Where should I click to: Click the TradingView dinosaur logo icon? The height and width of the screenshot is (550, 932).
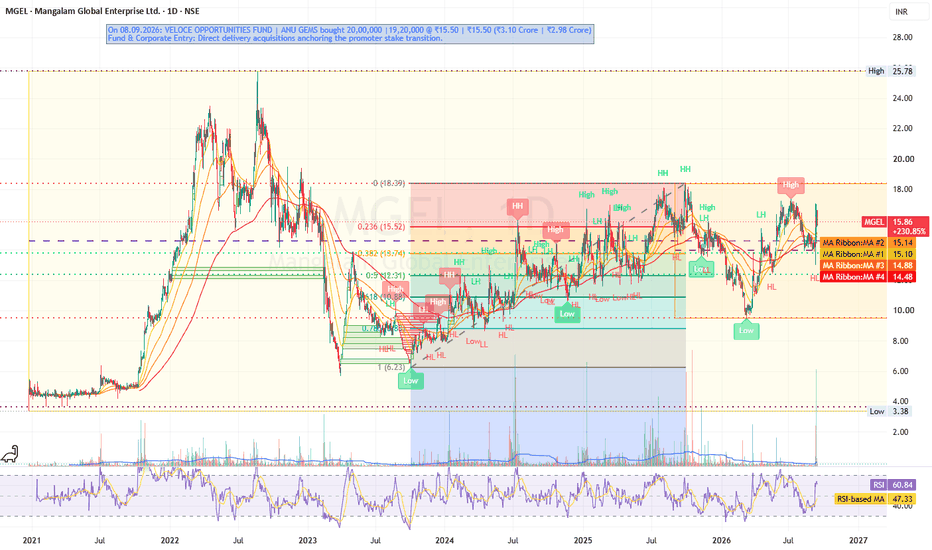pos(10,454)
